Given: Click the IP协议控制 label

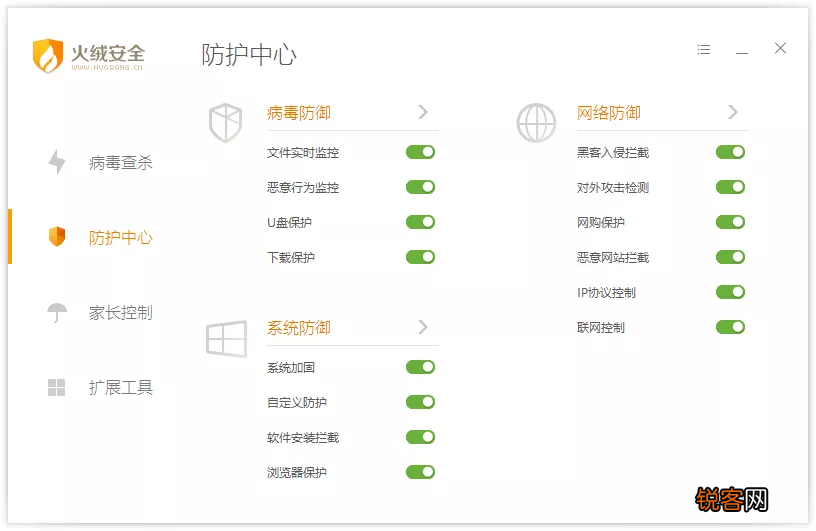Looking at the screenshot, I should [x=606, y=293].
